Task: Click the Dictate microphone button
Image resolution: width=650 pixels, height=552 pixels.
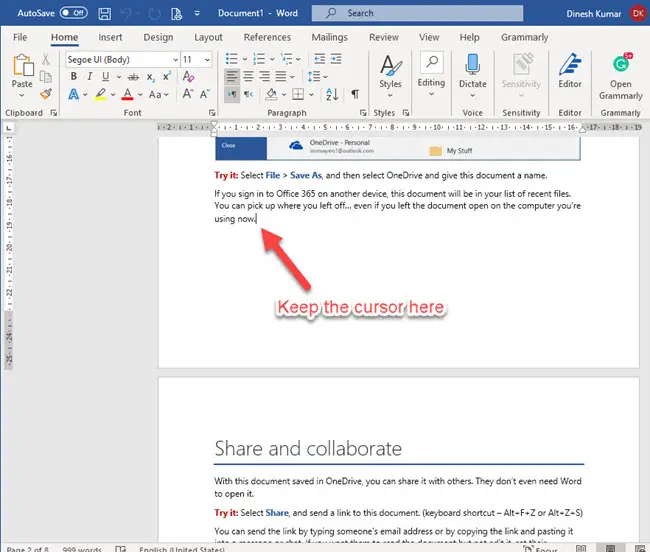Action: pyautogui.click(x=473, y=76)
